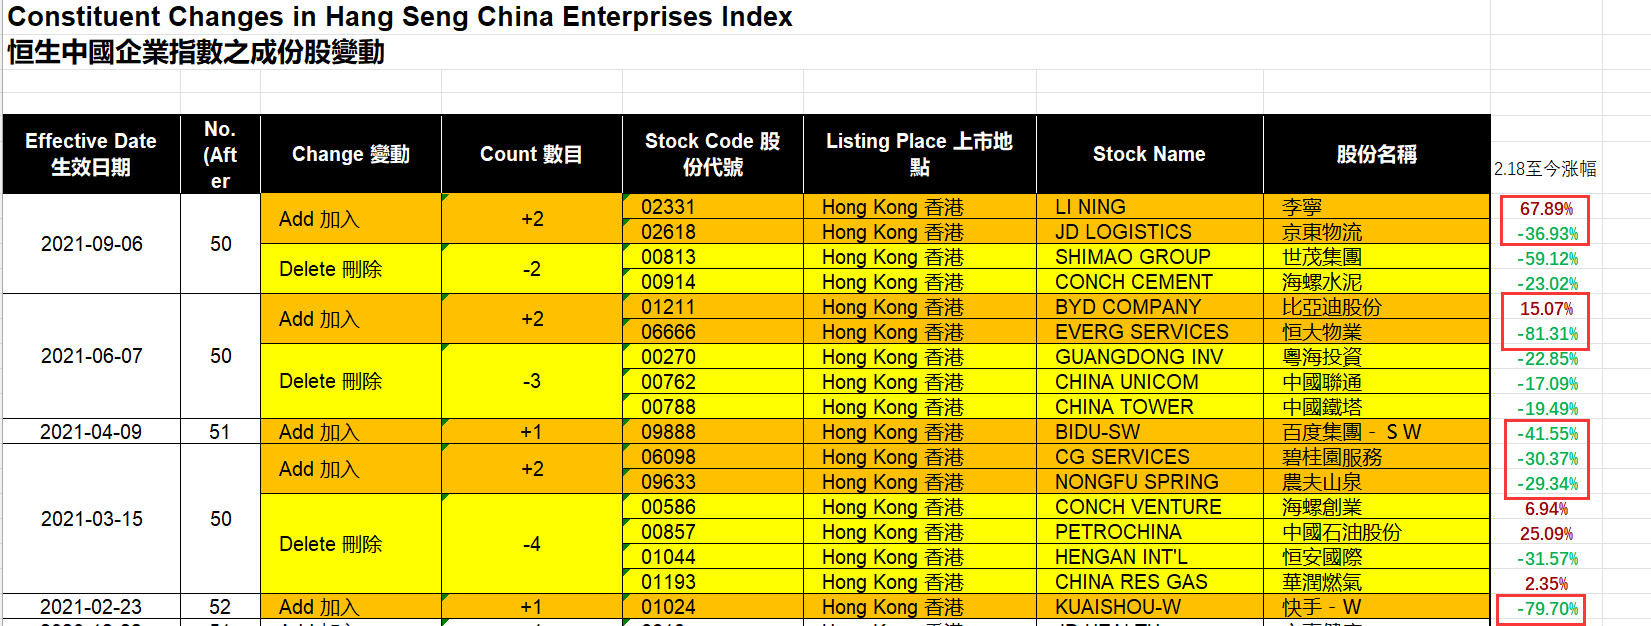Click the Constituent Changes title cell

click(400, 17)
